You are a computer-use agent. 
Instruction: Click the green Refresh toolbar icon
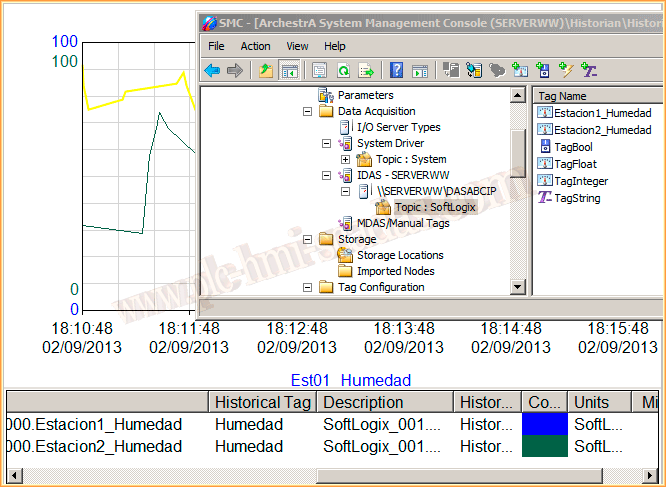pyautogui.click(x=343, y=70)
